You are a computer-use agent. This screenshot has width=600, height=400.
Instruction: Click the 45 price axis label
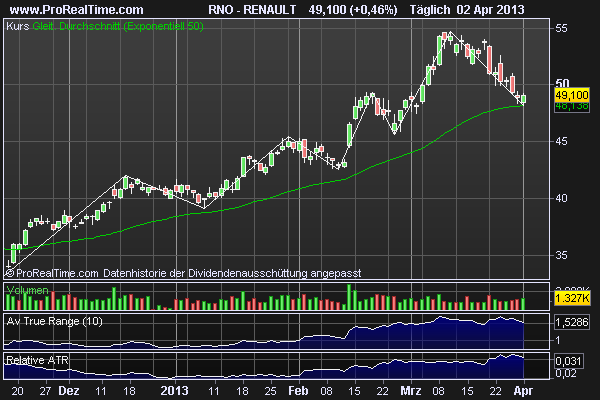[561, 141]
